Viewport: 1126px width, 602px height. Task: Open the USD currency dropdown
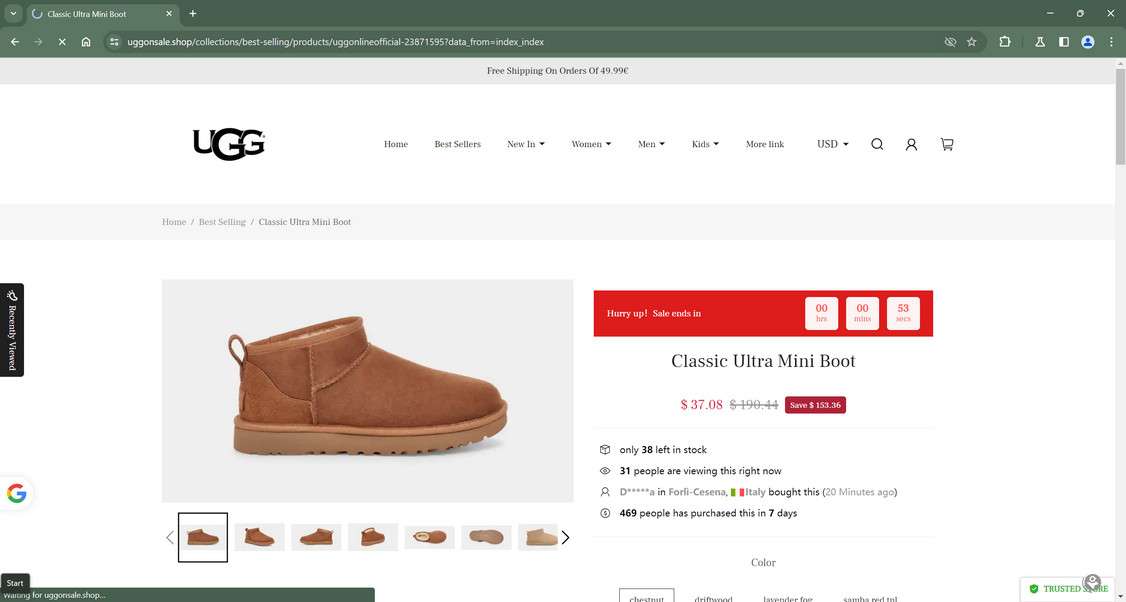click(x=832, y=144)
